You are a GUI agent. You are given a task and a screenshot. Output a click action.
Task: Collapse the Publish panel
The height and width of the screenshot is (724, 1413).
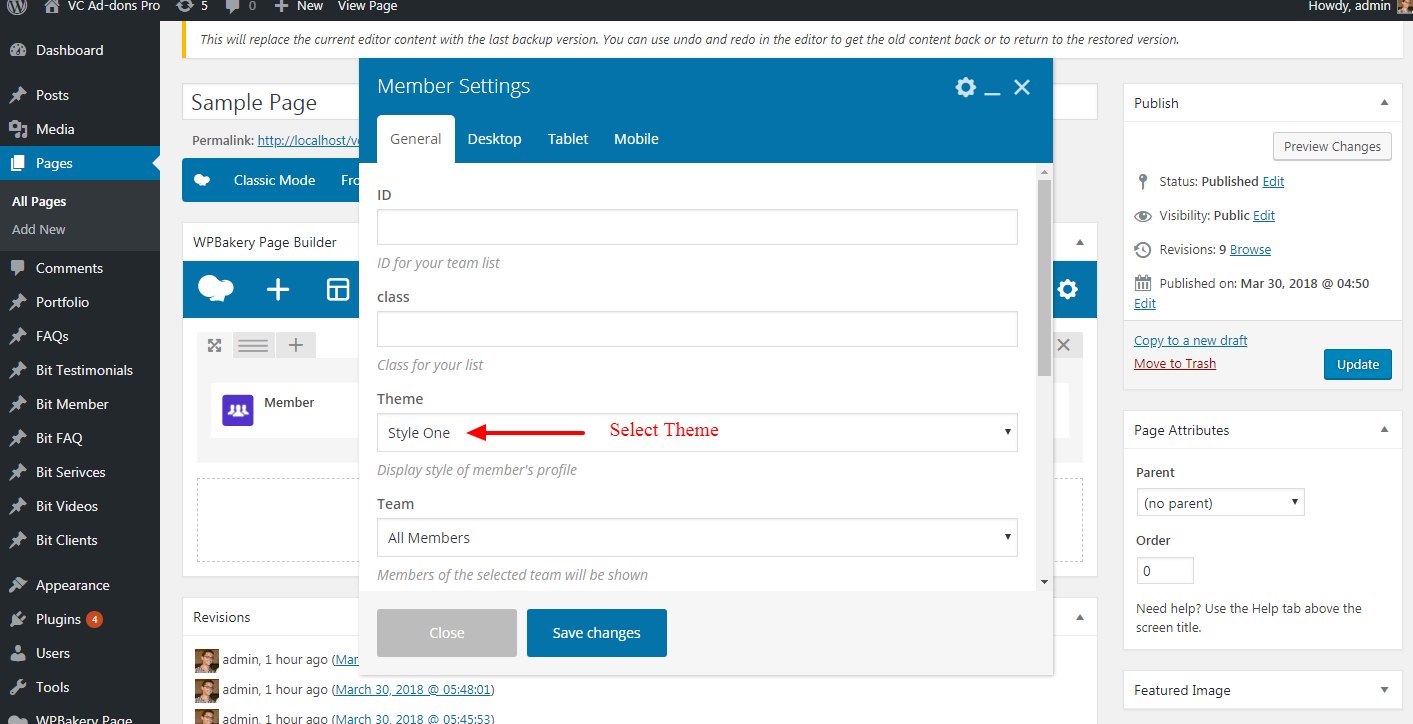tap(1384, 103)
